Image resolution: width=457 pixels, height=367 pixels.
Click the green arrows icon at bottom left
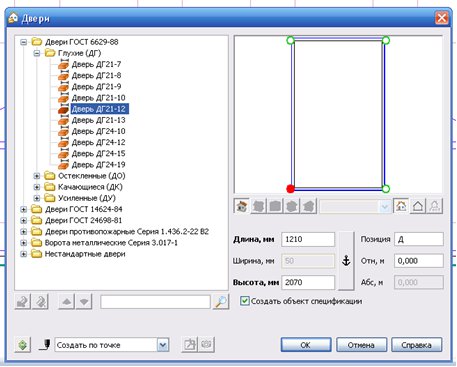coord(22,345)
